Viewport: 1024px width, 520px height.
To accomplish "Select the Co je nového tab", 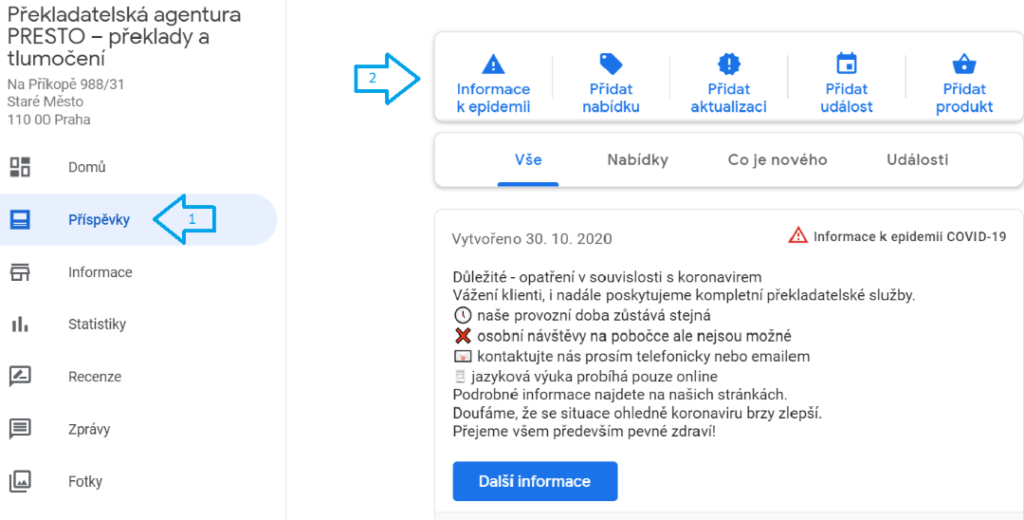I will (x=777, y=160).
